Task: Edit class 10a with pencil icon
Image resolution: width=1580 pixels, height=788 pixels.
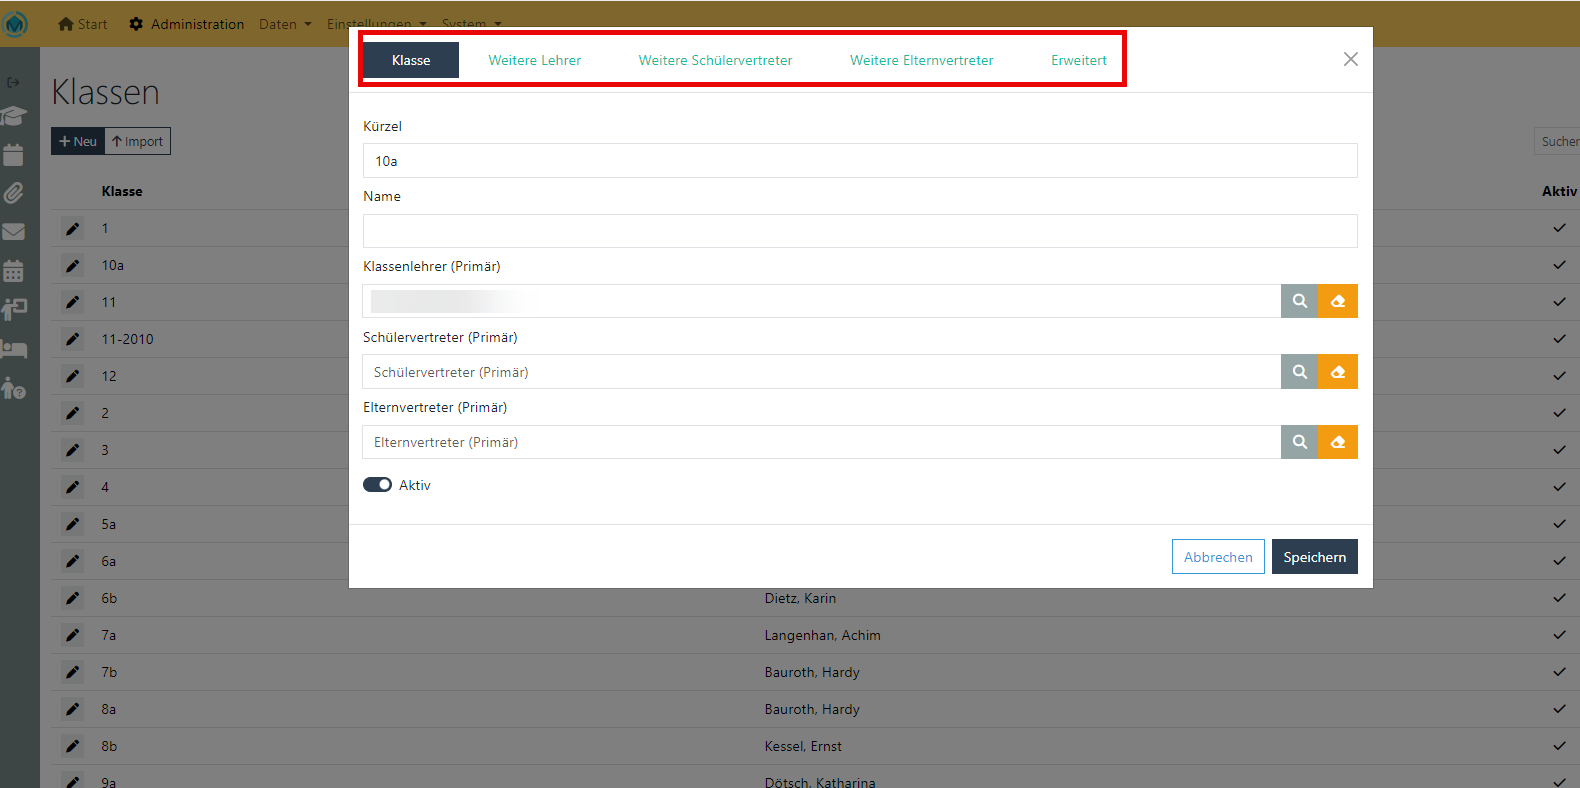Action: pos(72,266)
